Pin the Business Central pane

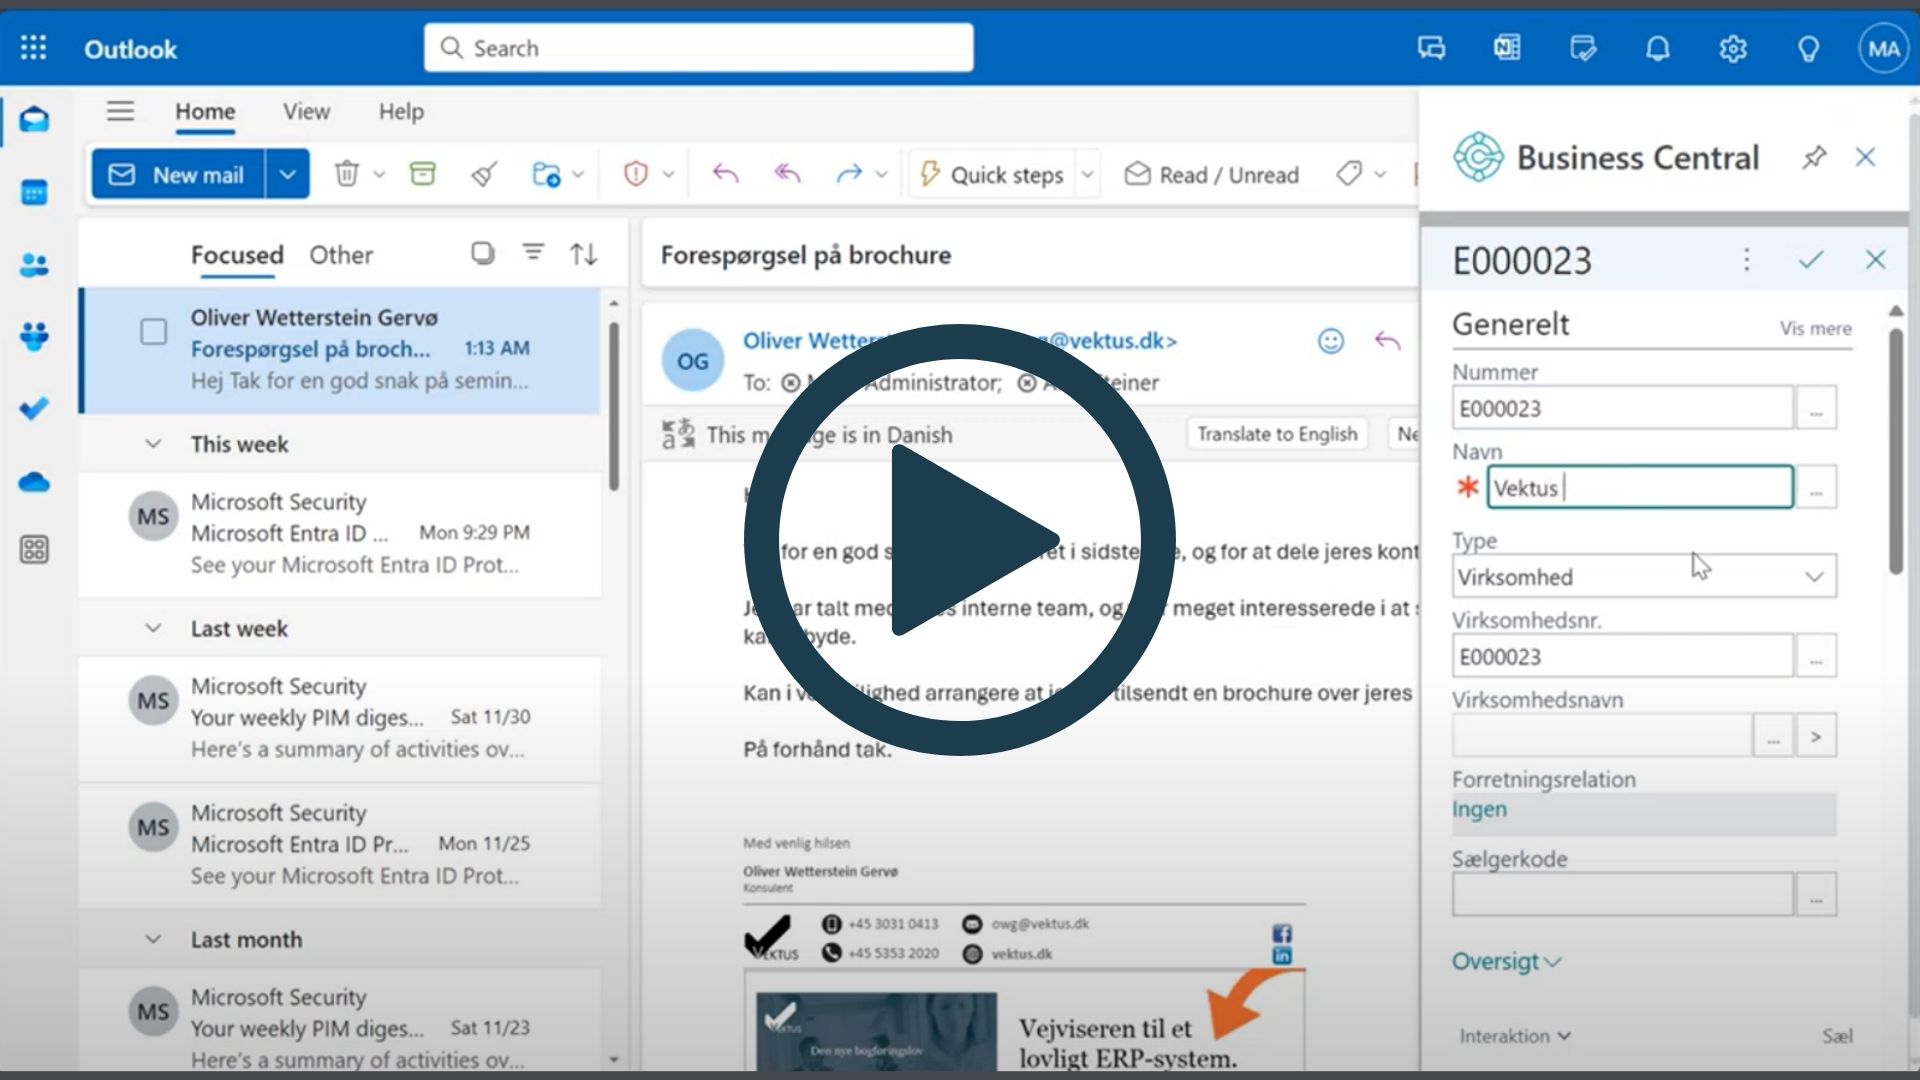[x=1814, y=157]
